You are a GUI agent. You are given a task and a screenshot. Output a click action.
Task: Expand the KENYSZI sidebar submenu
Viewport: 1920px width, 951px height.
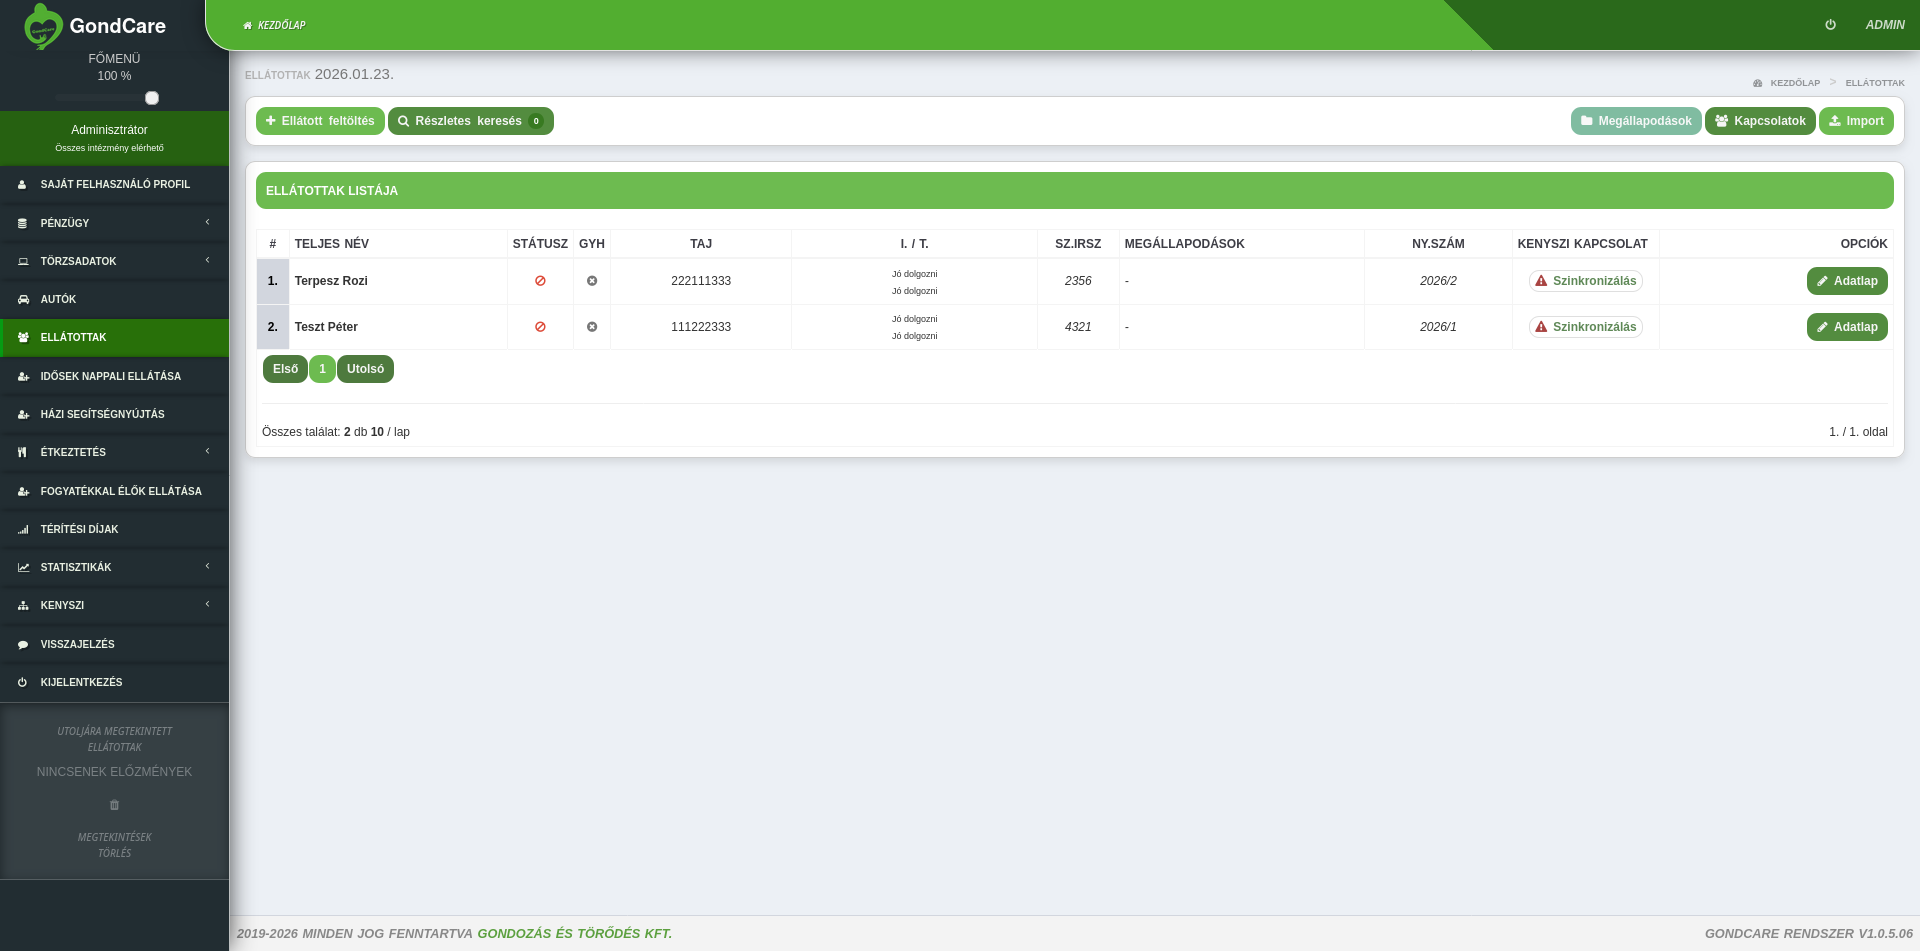tap(114, 605)
